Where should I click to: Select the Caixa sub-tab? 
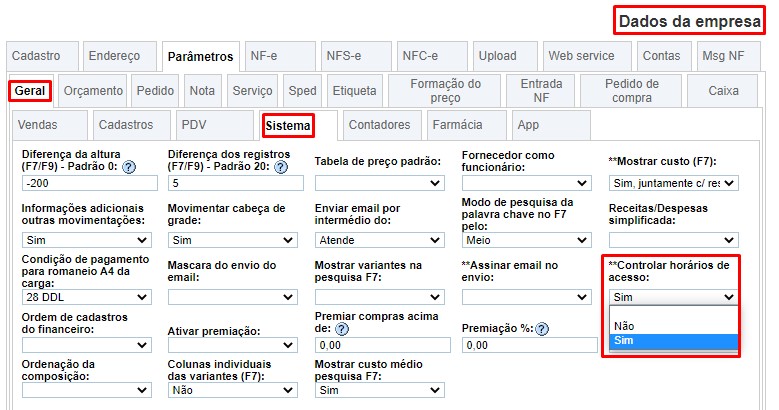click(x=723, y=91)
